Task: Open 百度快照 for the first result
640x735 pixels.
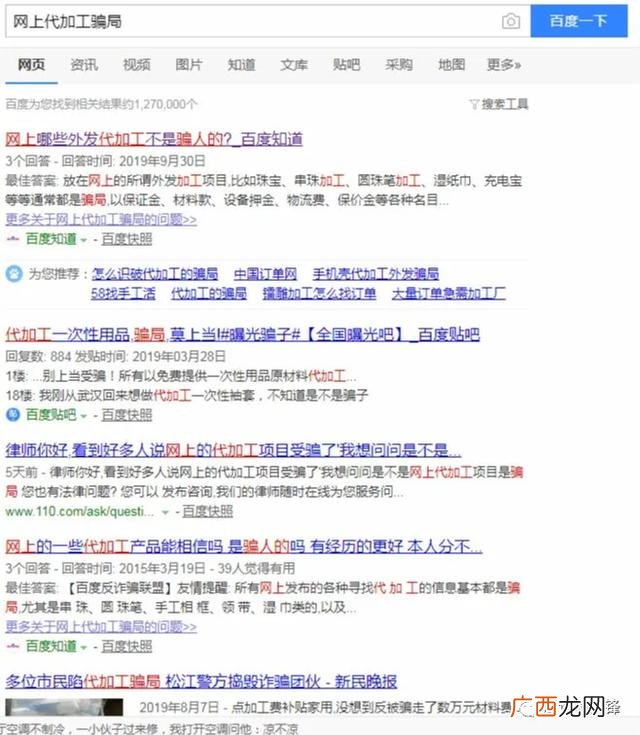Action: pos(127,239)
